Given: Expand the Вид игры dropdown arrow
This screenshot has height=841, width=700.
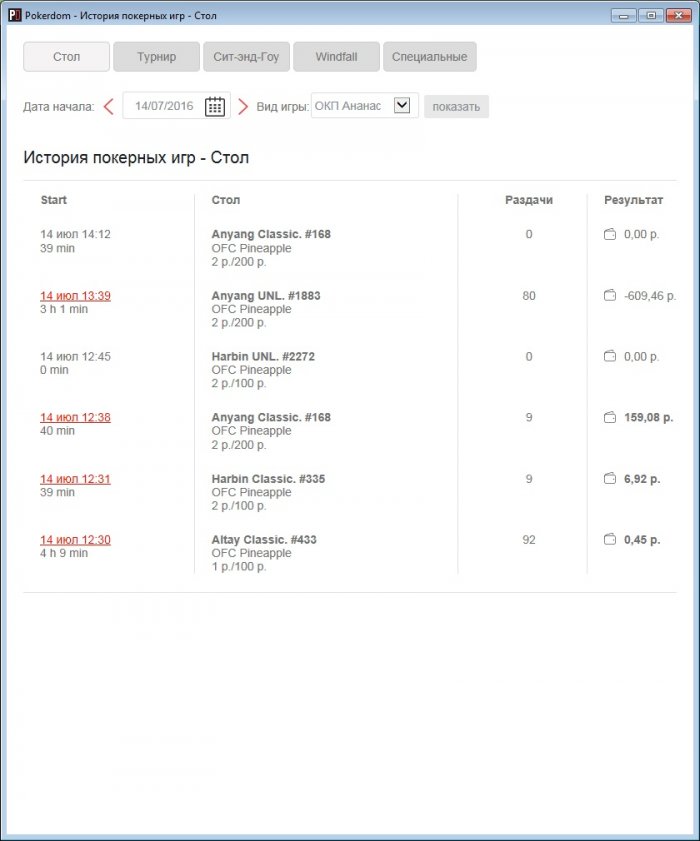Looking at the screenshot, I should [x=402, y=105].
